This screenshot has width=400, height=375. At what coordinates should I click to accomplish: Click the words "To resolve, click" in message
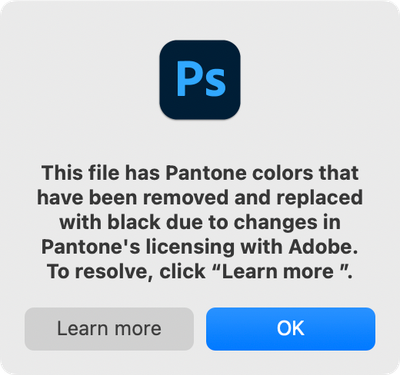(x=126, y=272)
